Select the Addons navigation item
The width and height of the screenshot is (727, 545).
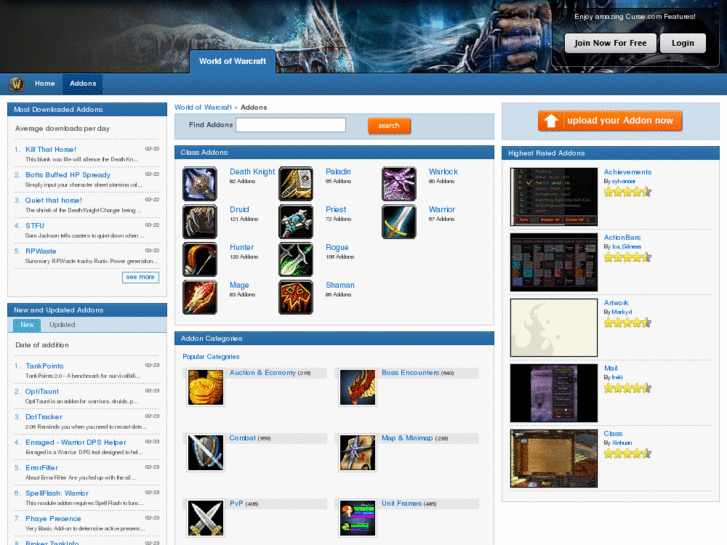coord(83,83)
